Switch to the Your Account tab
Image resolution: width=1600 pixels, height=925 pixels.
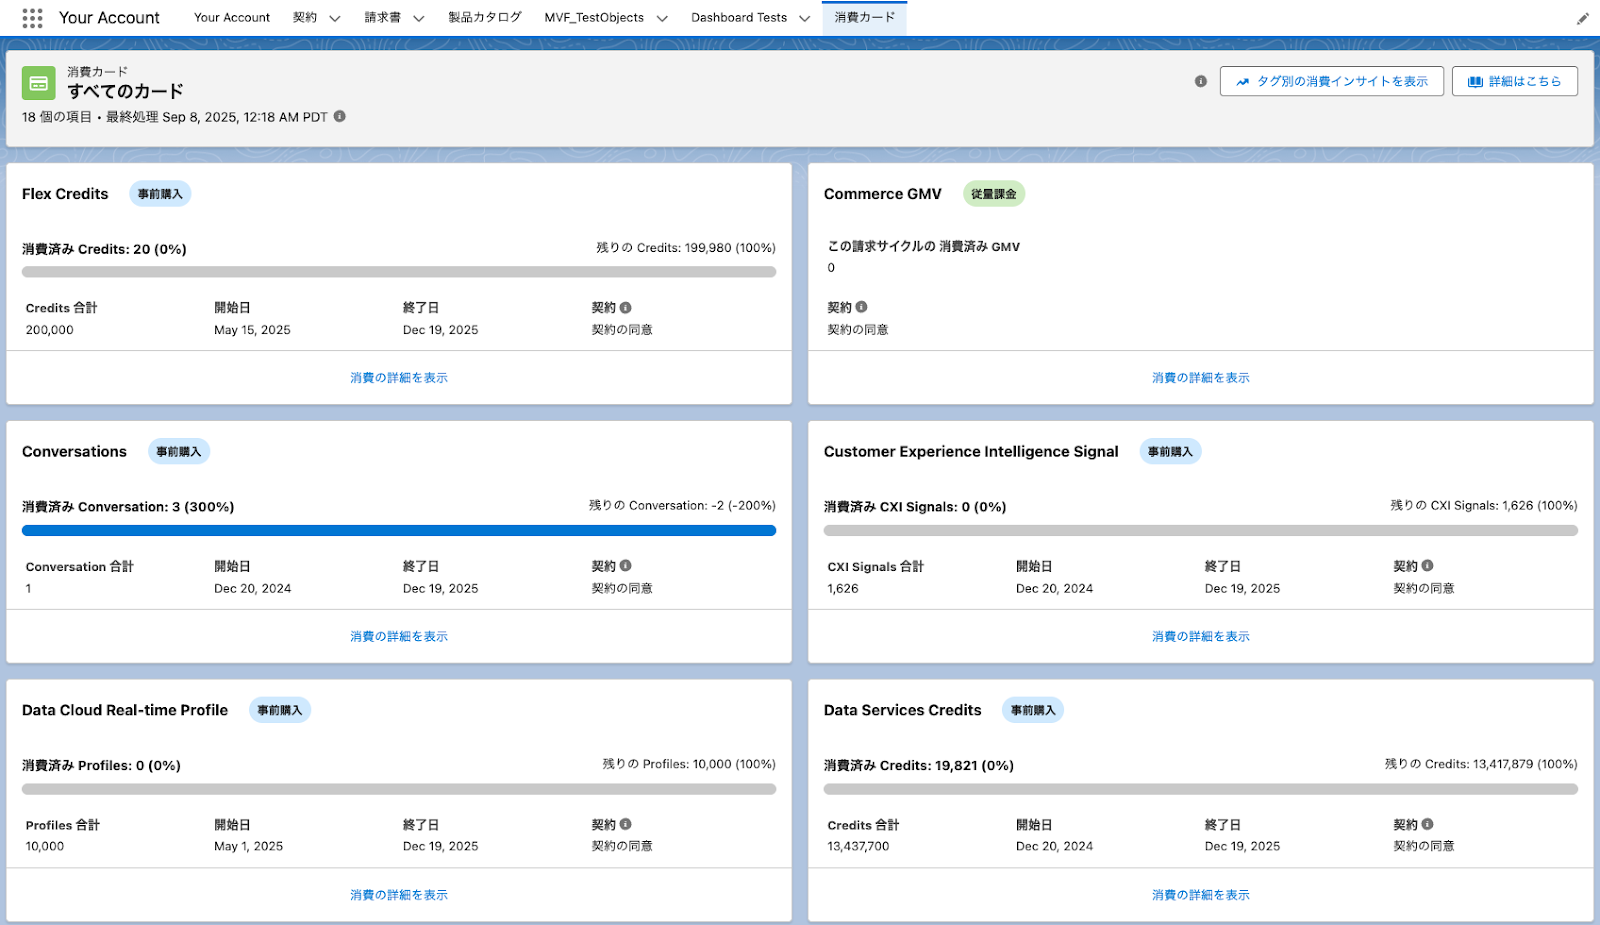point(232,17)
